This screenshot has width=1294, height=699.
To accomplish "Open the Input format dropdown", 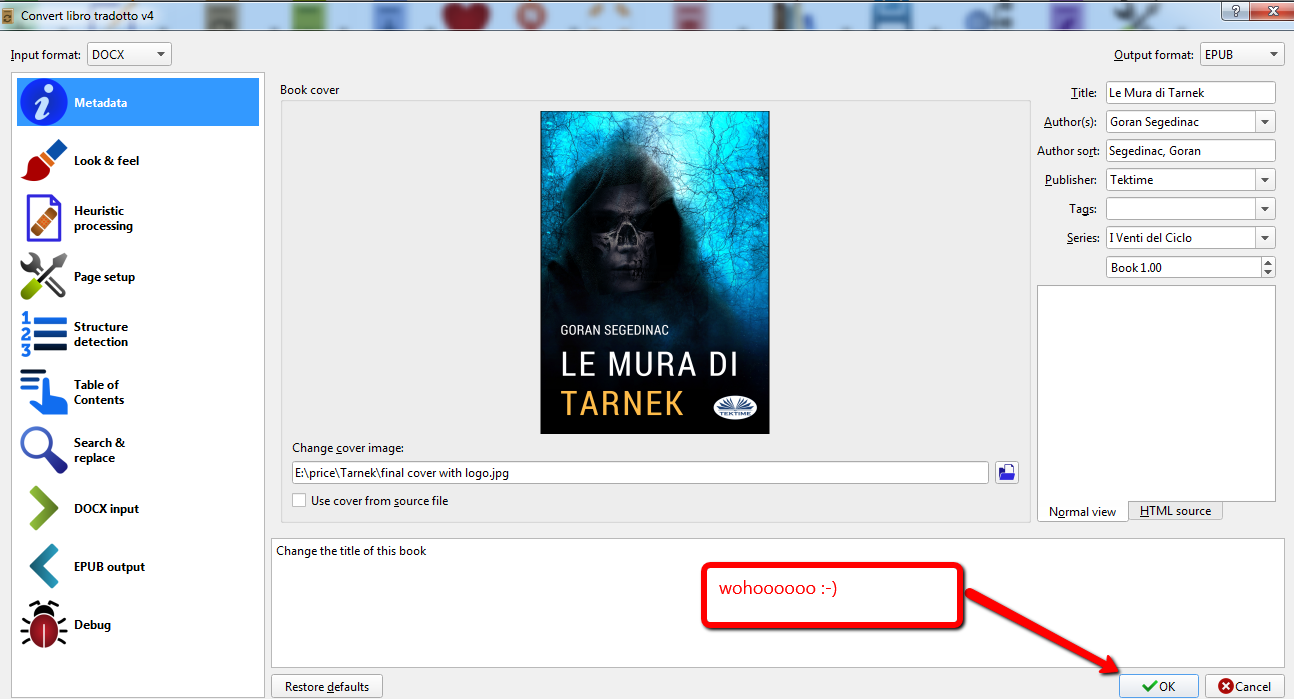I will click(130, 54).
